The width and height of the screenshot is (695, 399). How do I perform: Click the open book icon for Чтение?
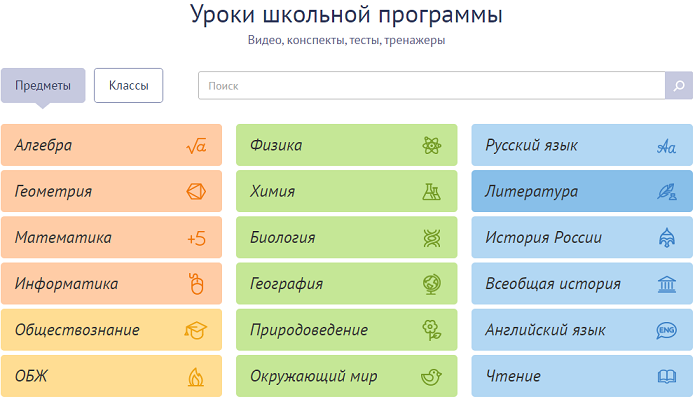666,377
